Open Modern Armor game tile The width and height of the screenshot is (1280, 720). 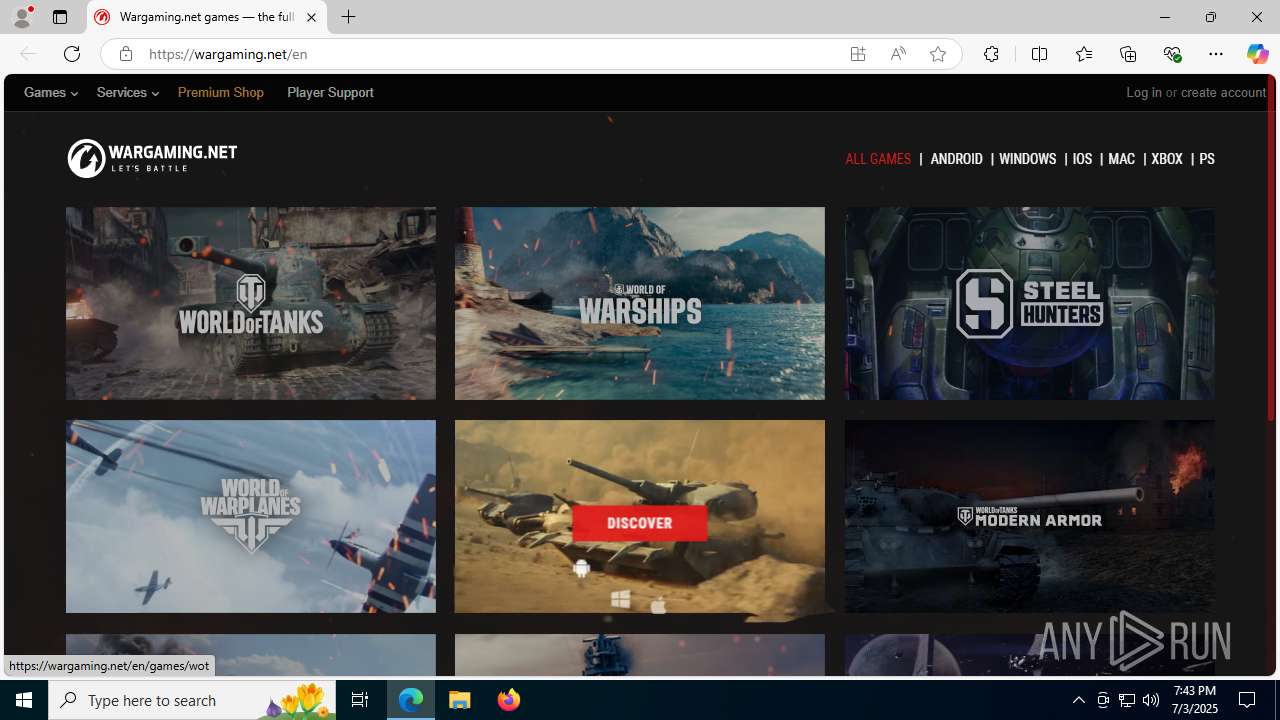tap(1030, 516)
